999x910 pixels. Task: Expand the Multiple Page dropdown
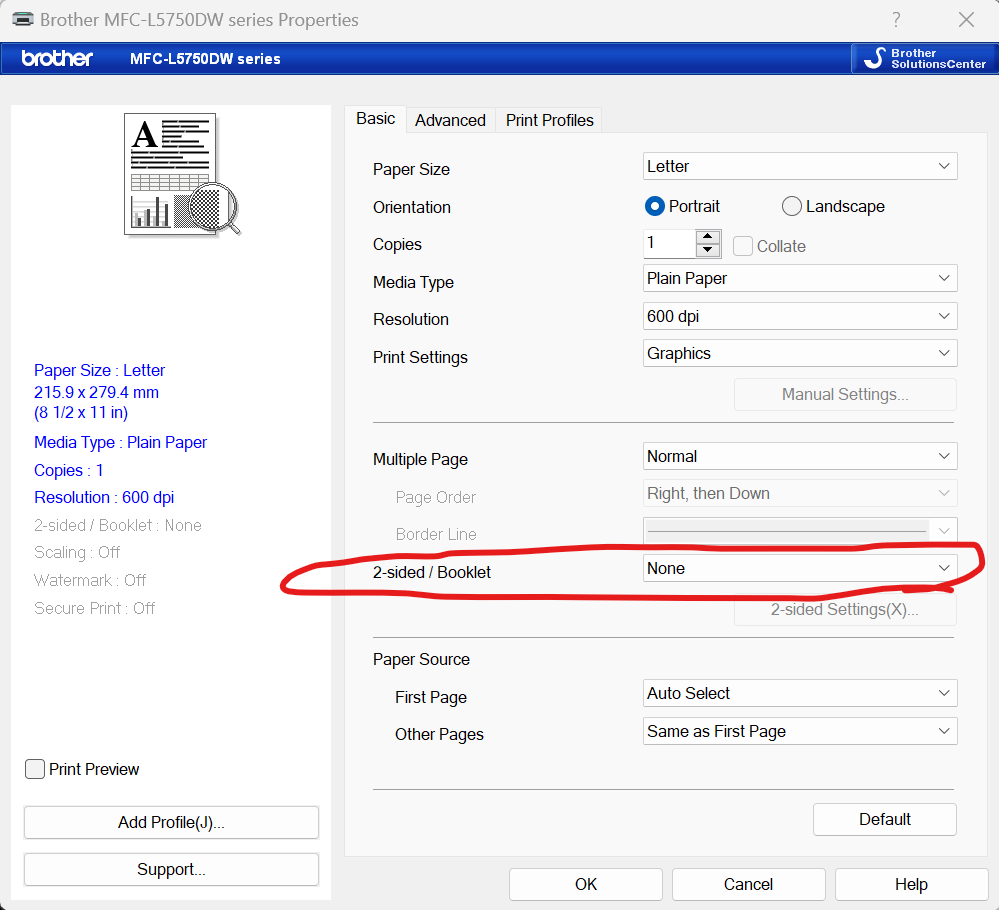pos(800,456)
